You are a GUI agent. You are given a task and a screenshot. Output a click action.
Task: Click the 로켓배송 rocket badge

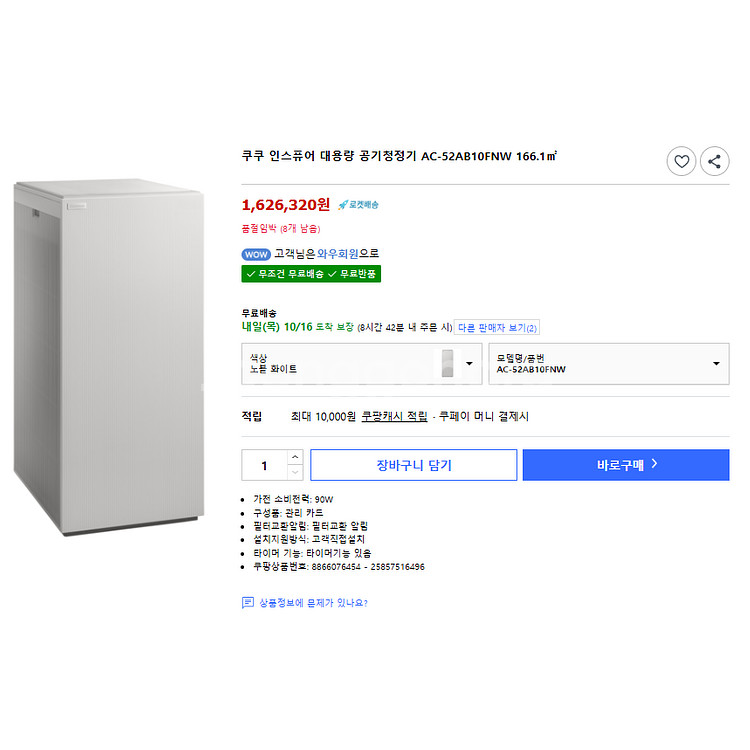click(359, 205)
